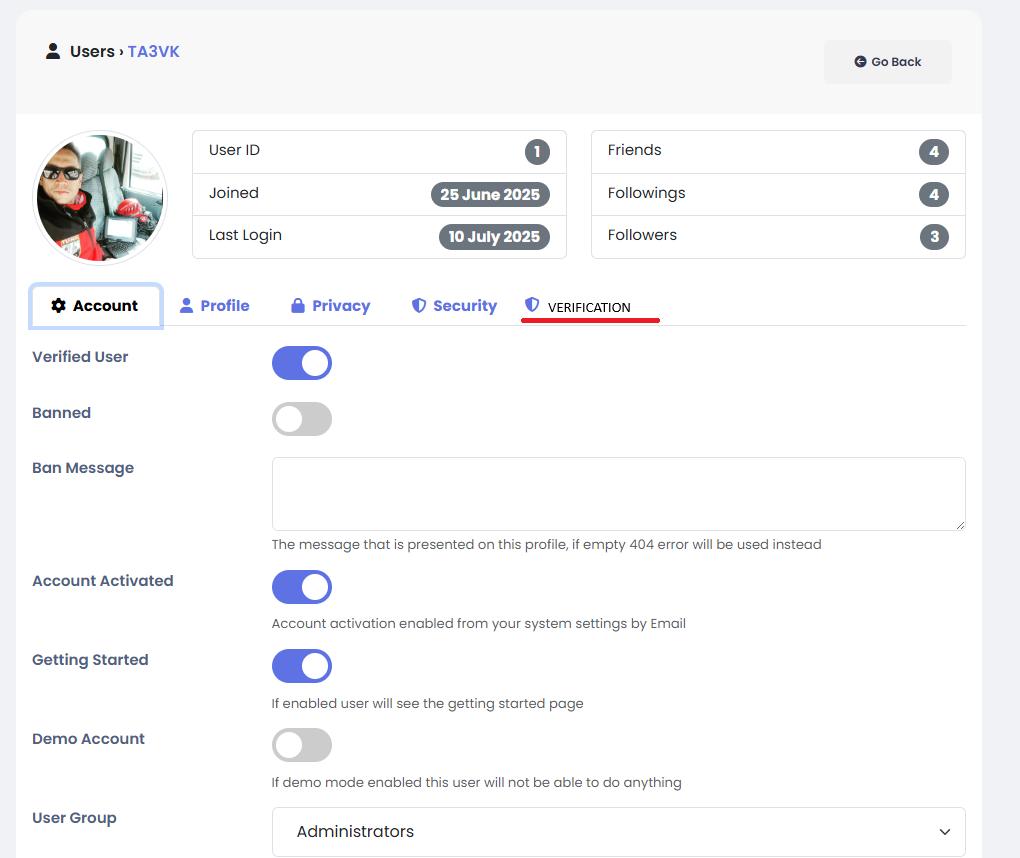Click the account activation by Email hint
The height and width of the screenshot is (858, 1020).
pos(479,624)
